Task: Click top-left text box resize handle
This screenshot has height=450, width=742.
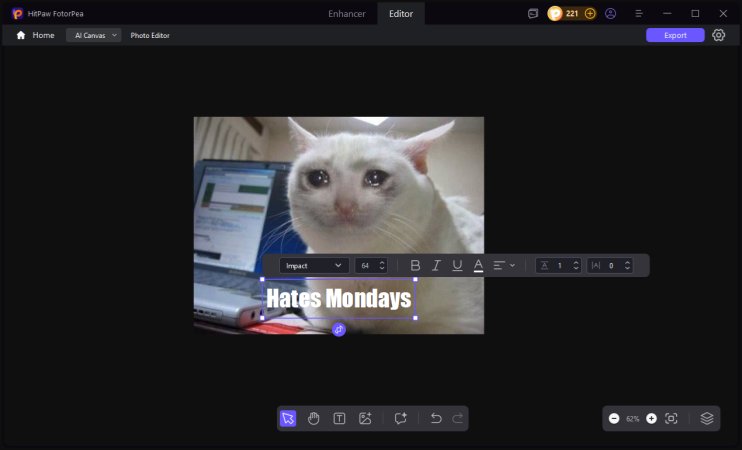Action: pos(262,279)
